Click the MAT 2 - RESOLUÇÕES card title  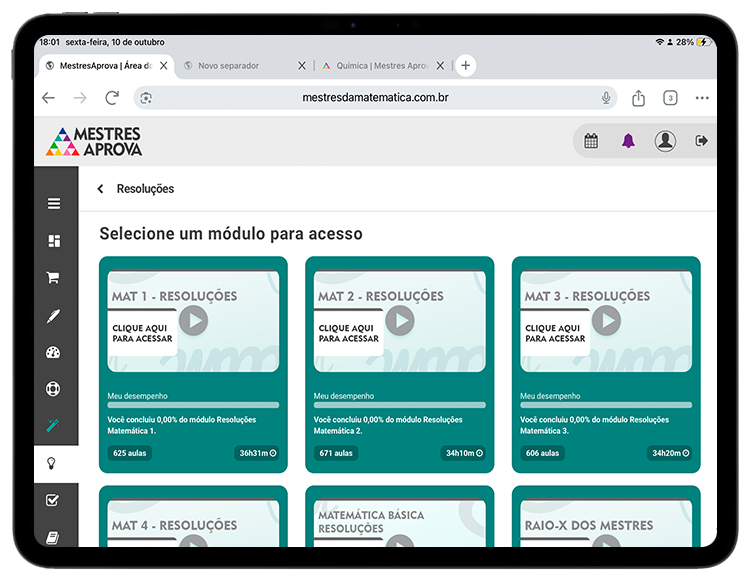[381, 296]
